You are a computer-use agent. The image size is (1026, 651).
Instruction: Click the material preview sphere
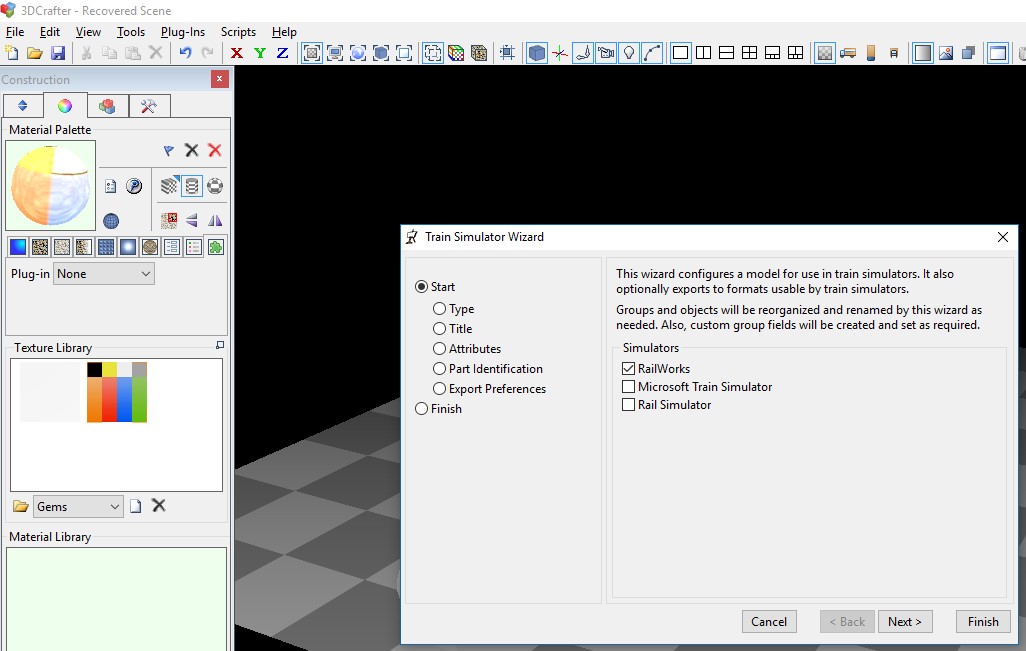[x=51, y=186]
